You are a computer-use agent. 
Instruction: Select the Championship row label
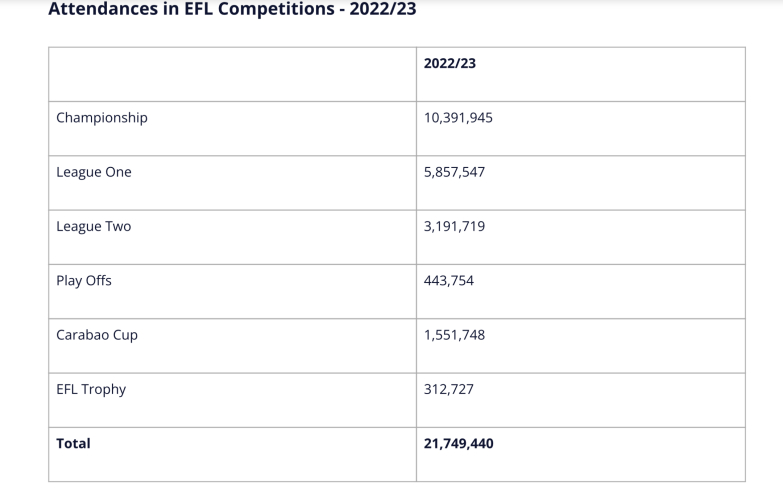pyautogui.click(x=102, y=118)
